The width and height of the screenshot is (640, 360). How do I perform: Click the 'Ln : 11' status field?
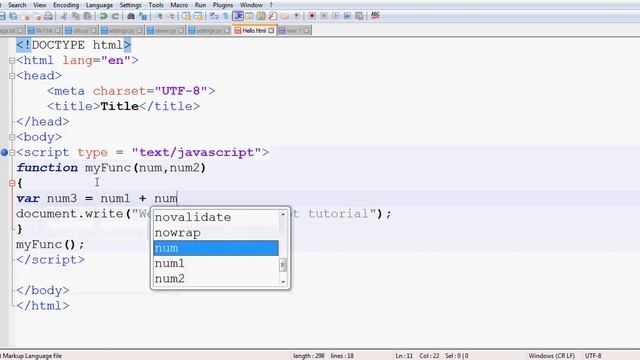404,356
